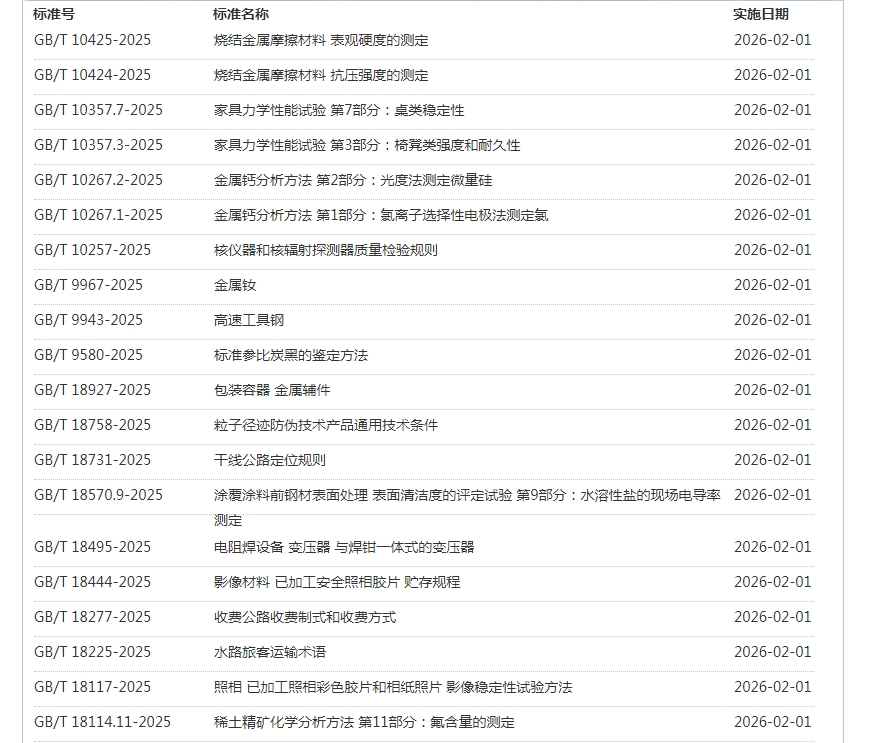Open 金属钙分析方法 第2部分 光度法测定微量硅
Screen dimensions: 877x743
coord(352,180)
